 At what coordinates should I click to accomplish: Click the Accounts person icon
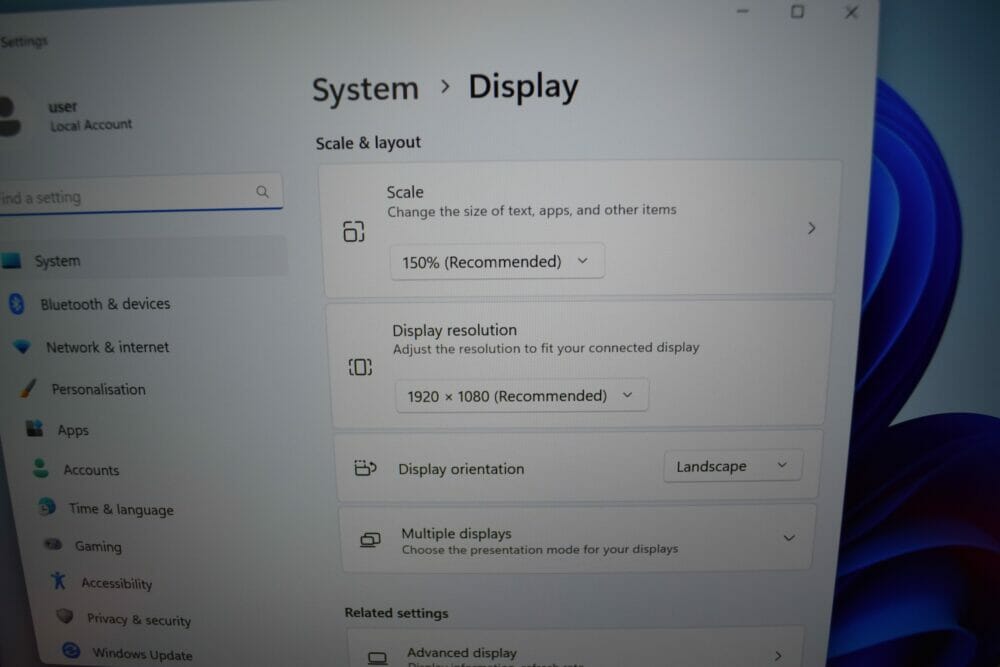pyautogui.click(x=40, y=468)
